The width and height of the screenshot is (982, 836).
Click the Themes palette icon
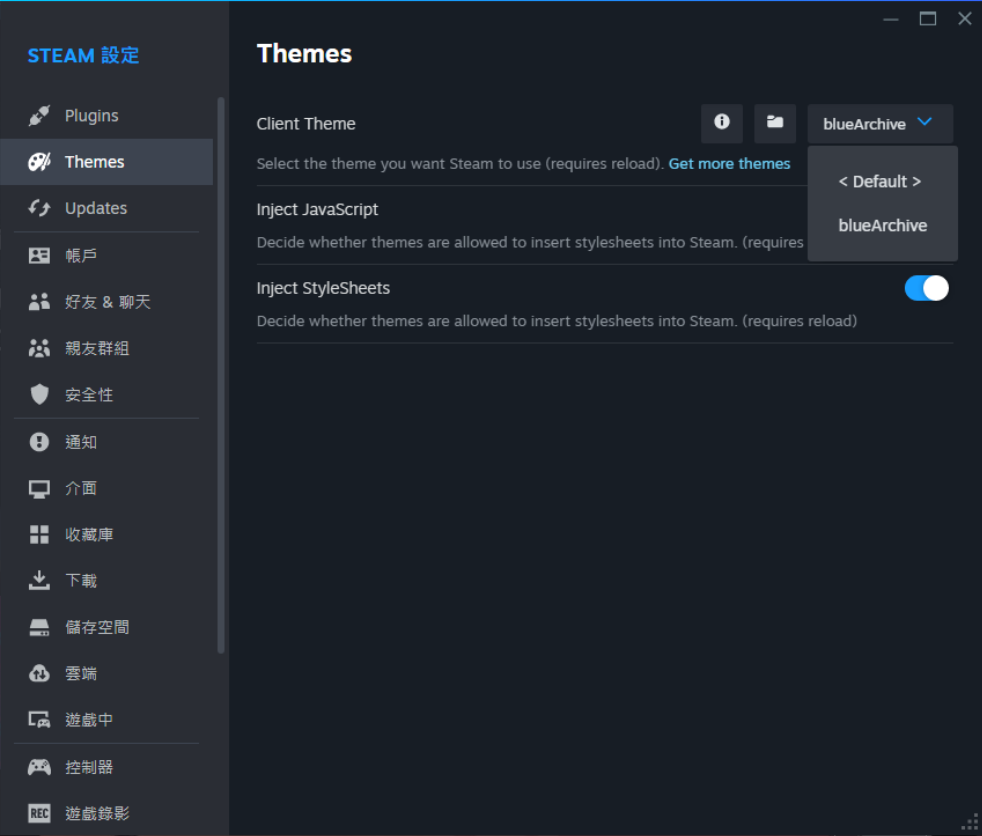tap(39, 162)
